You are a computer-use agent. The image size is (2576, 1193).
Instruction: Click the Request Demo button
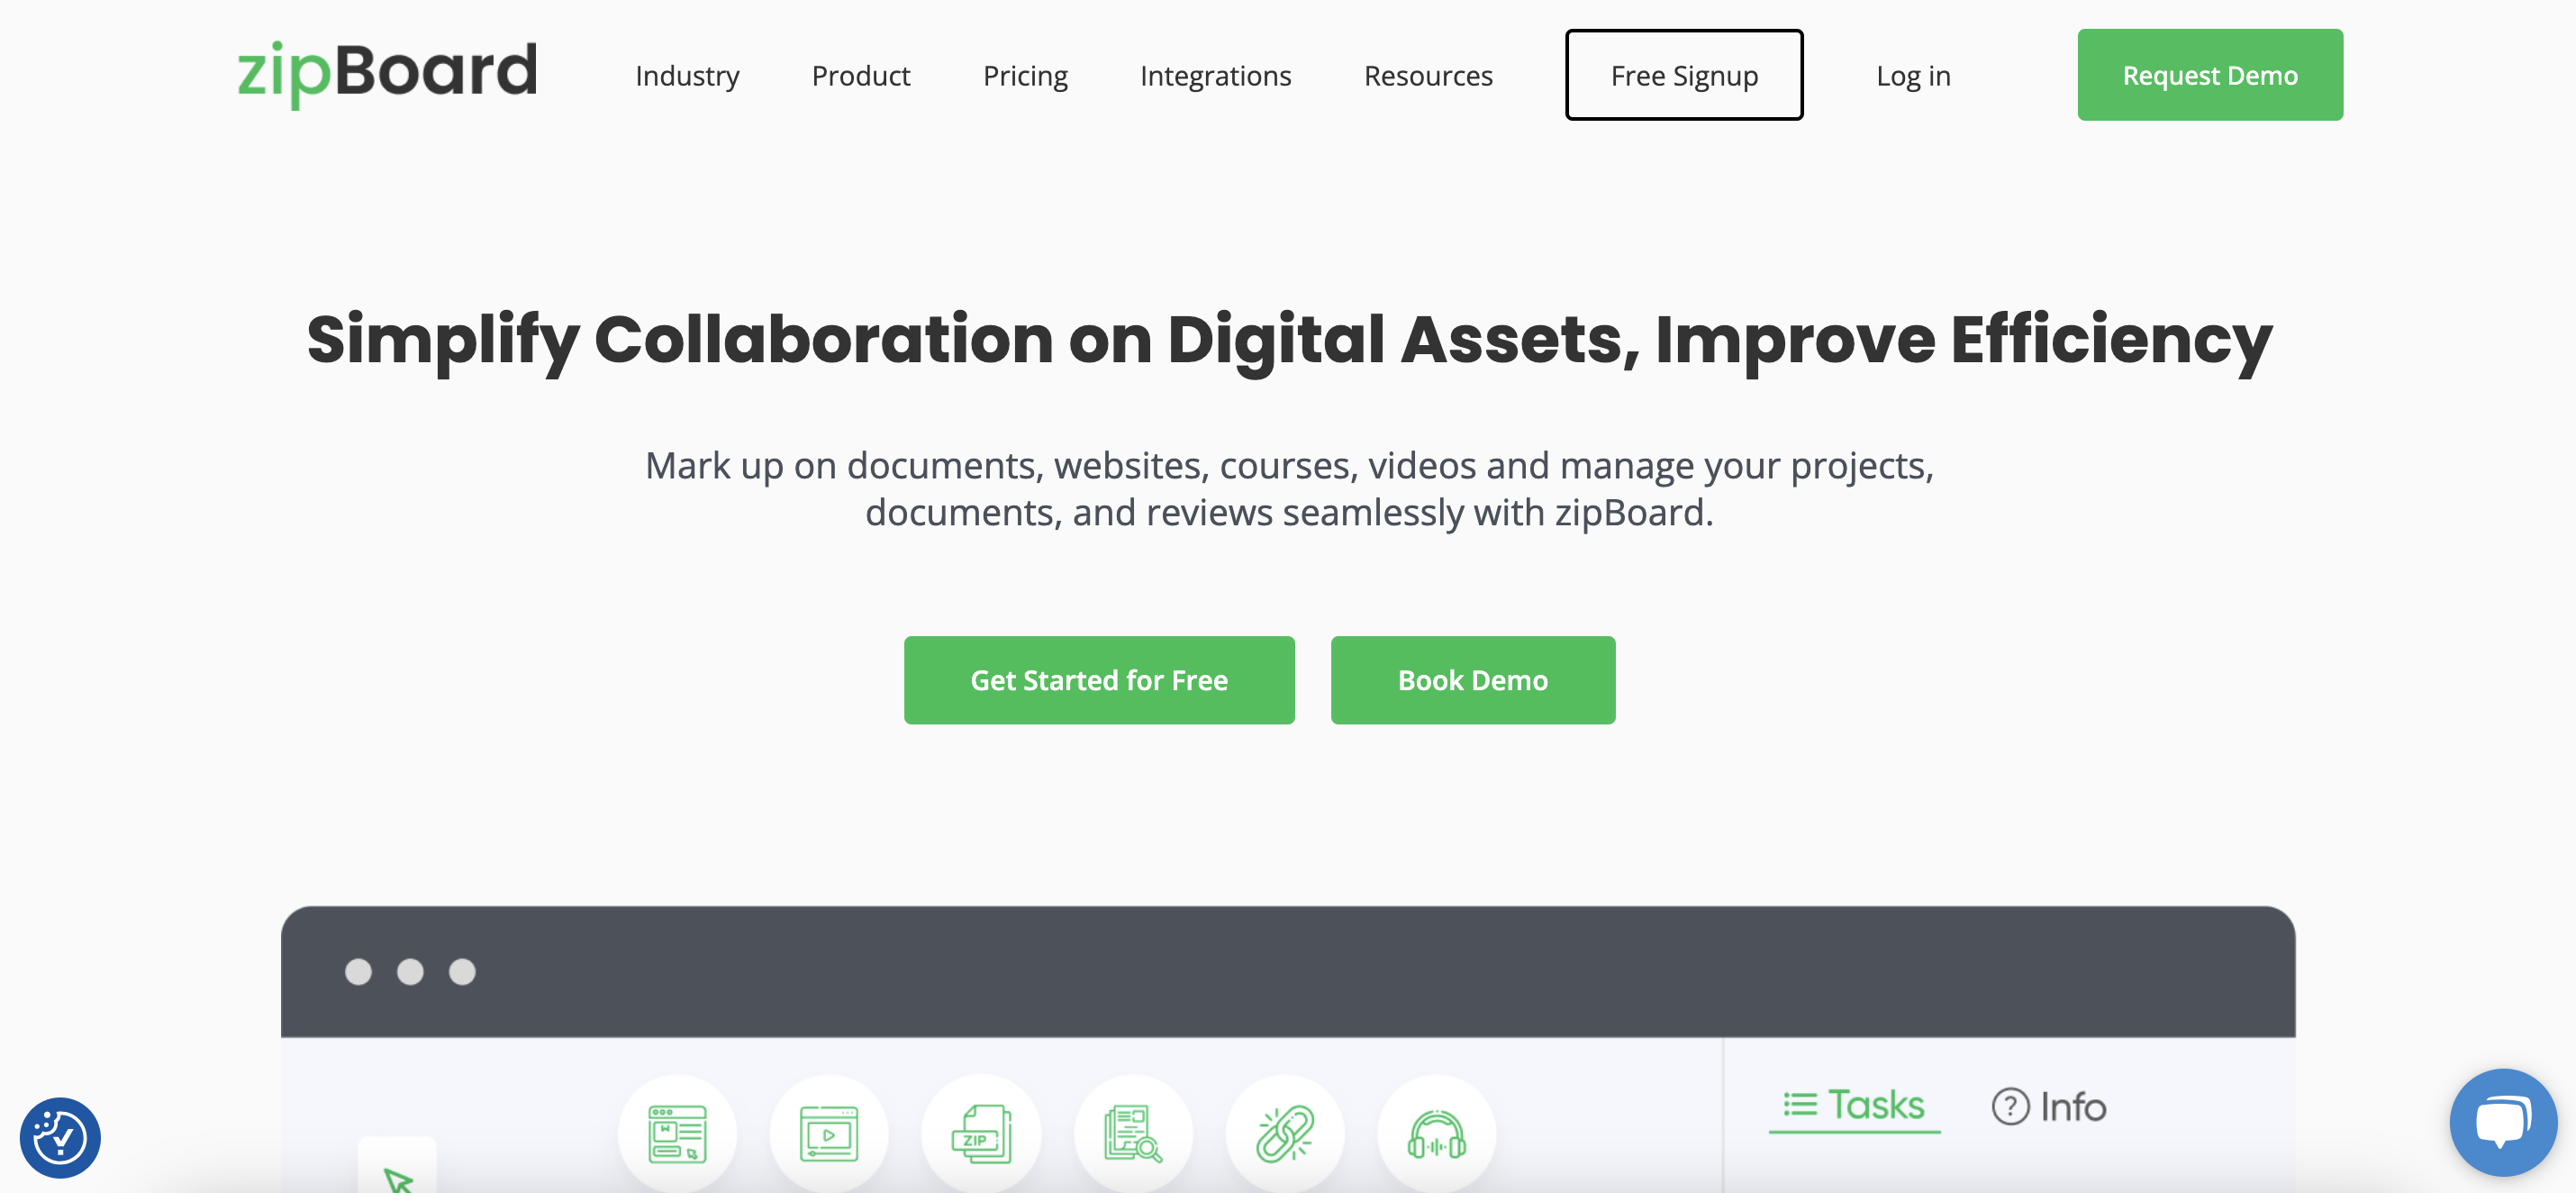(2210, 75)
